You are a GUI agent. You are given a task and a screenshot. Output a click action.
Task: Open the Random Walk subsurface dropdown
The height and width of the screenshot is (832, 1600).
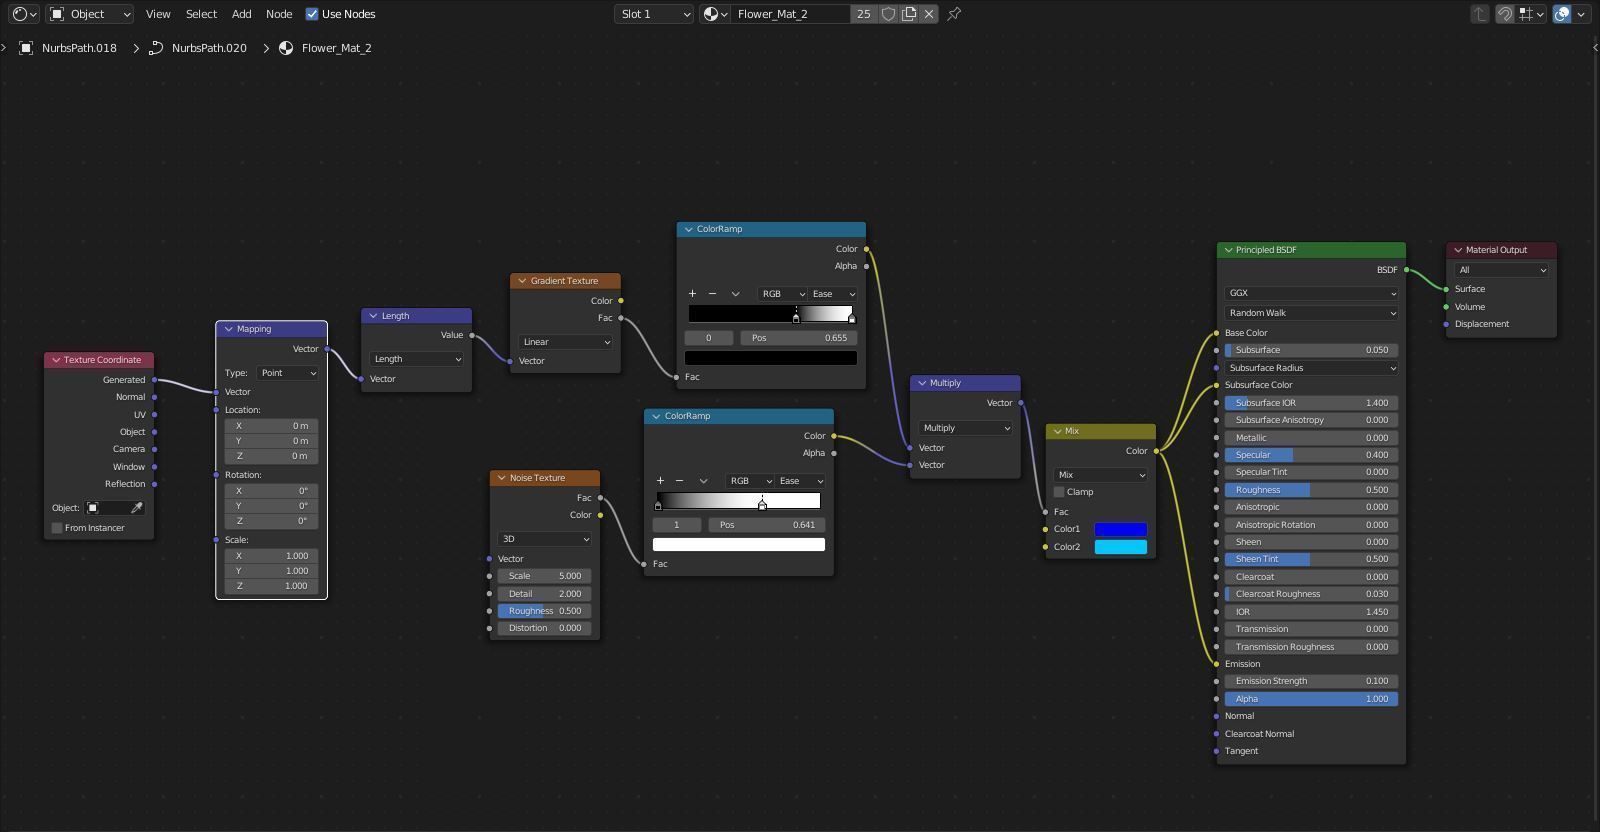point(1311,313)
